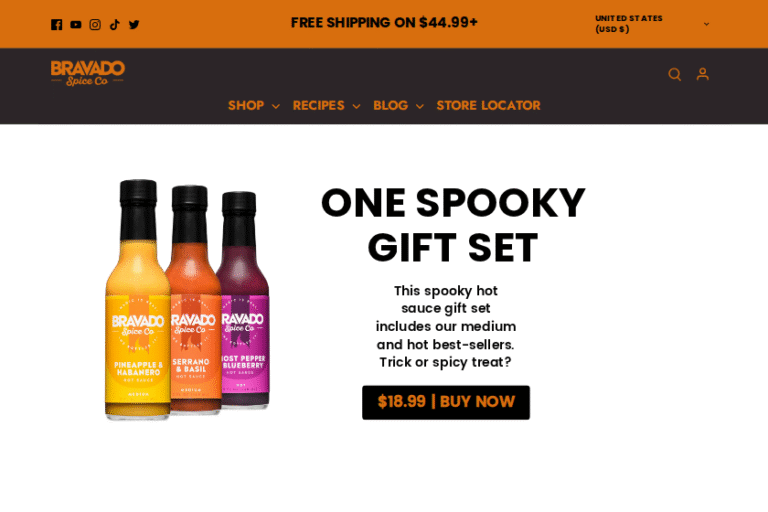Open the search magnifier icon
768x512 pixels.
674,74
